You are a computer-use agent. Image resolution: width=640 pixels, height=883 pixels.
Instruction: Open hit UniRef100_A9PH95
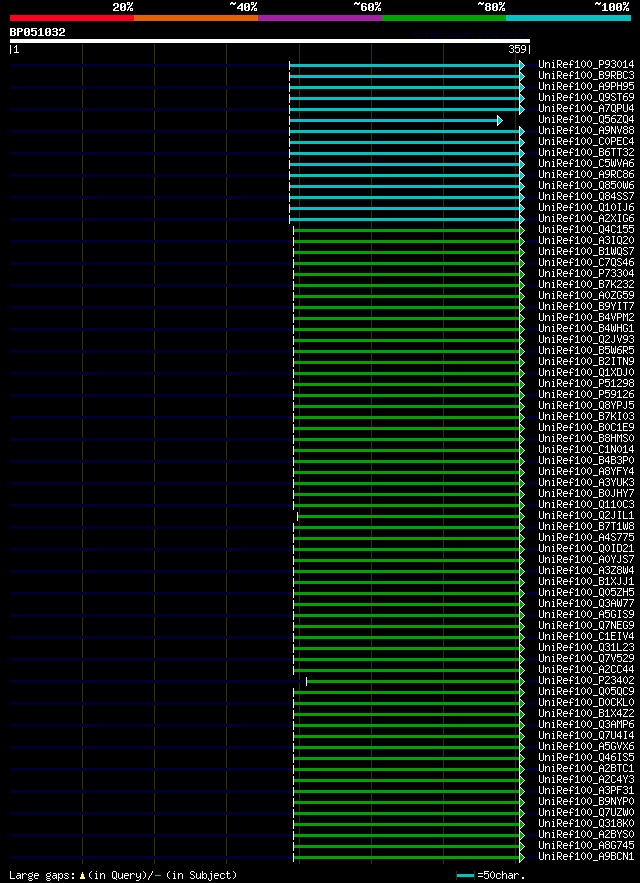point(586,87)
